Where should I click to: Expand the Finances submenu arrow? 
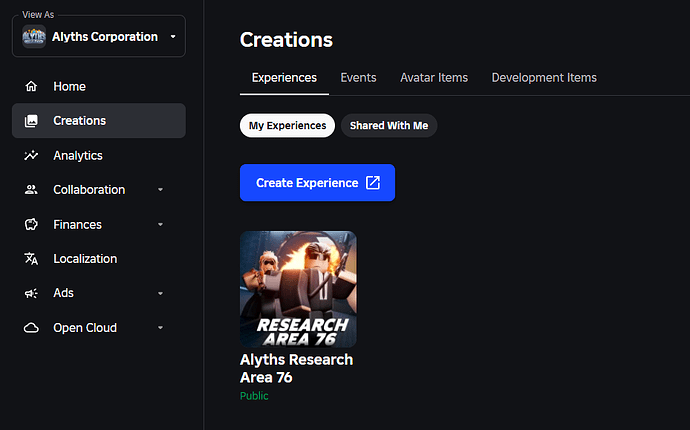click(x=160, y=224)
